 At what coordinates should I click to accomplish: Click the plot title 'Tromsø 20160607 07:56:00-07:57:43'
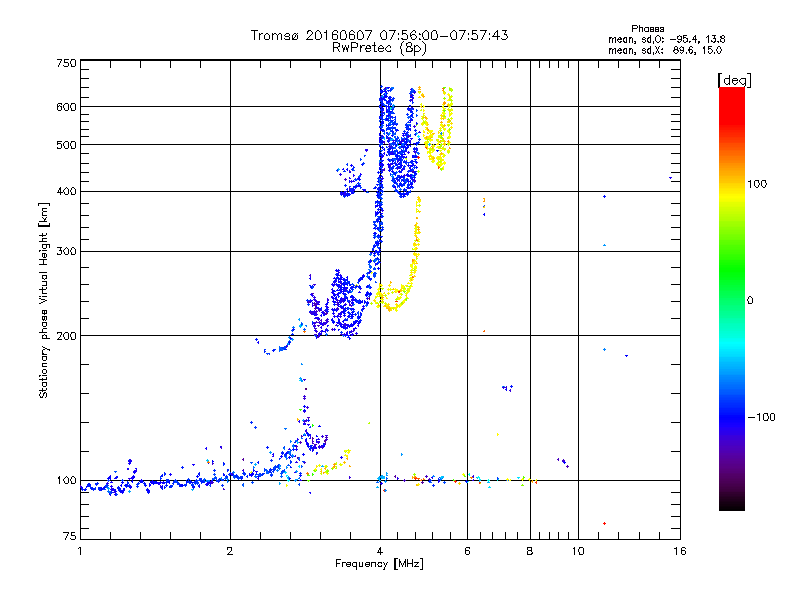pos(379,35)
